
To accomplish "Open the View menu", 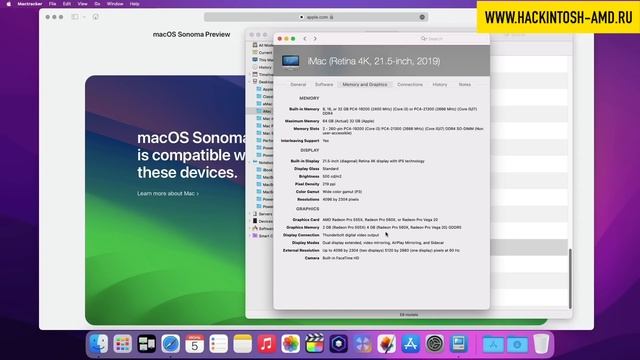I will click(x=82, y=4).
